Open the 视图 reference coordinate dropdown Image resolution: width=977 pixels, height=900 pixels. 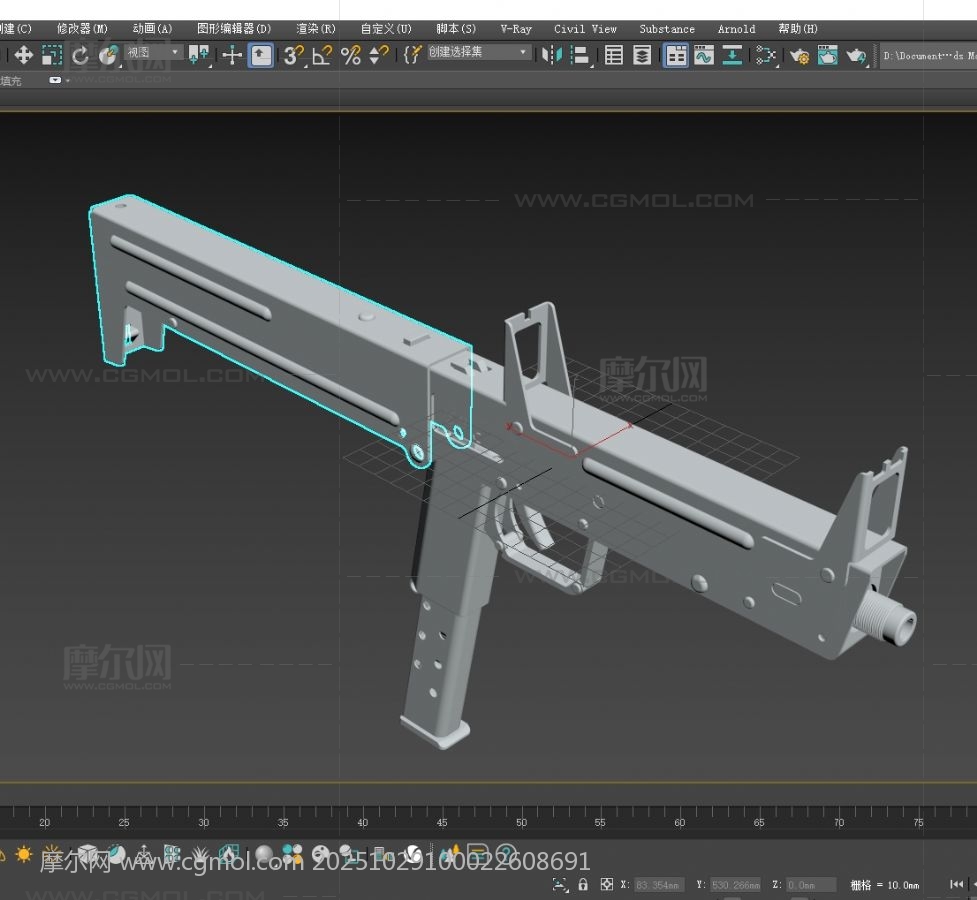click(x=153, y=52)
